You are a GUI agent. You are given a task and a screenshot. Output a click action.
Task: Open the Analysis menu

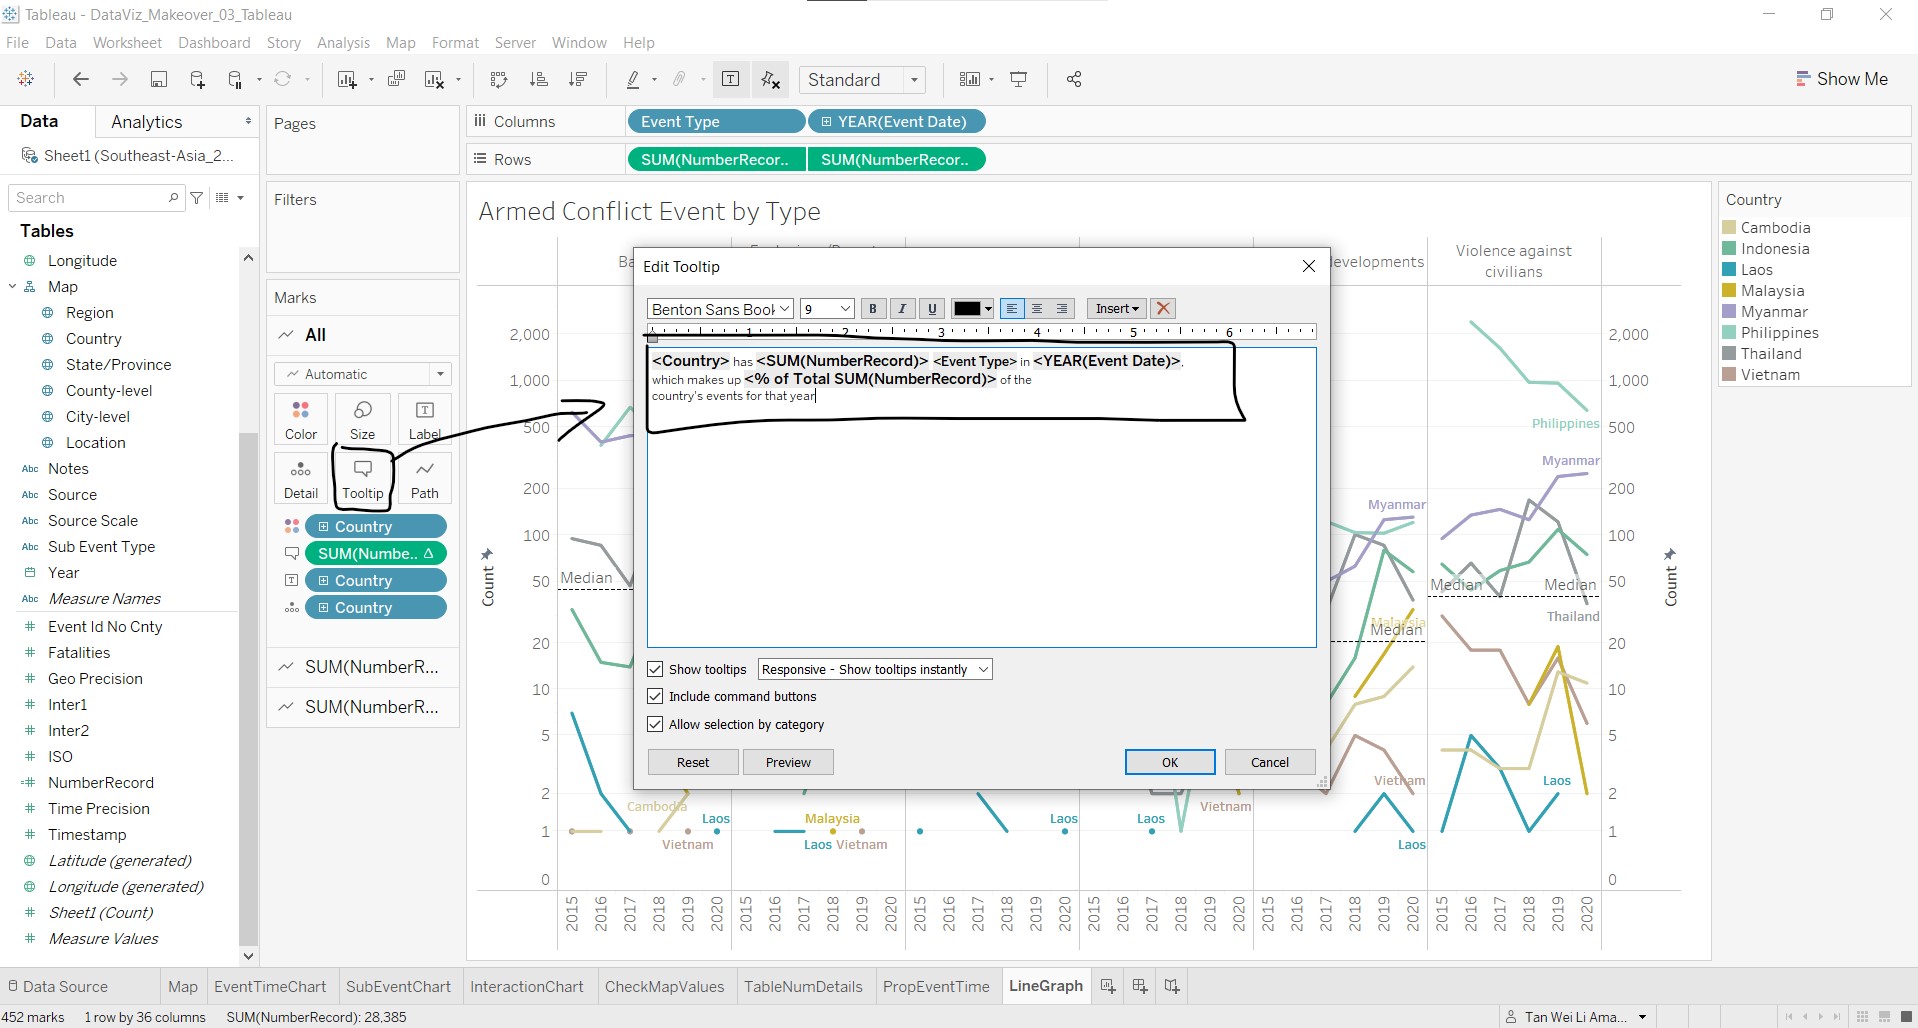point(343,43)
